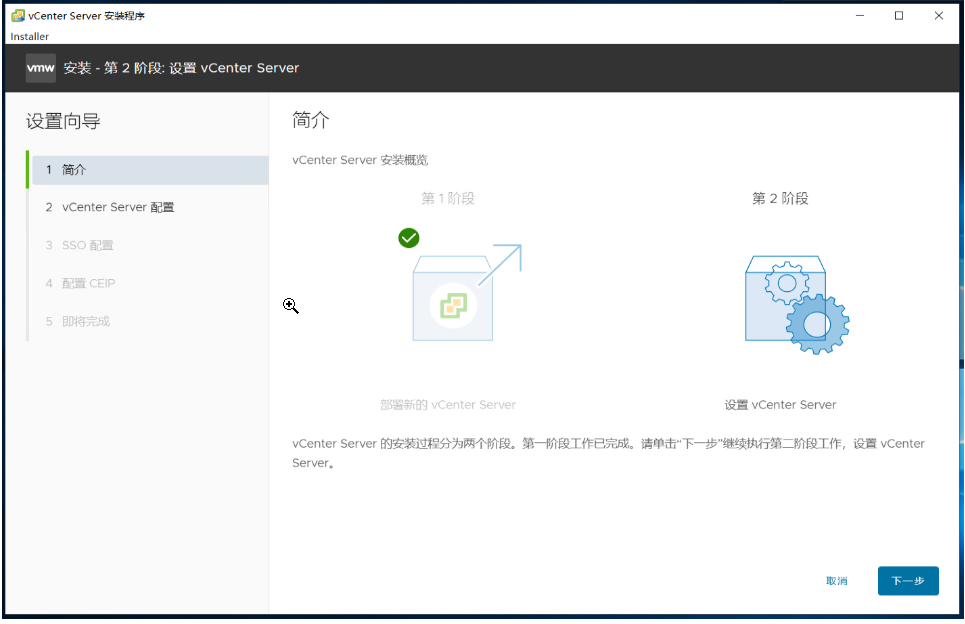965x624 pixels.
Task: Click the 简介 page heading
Action: coord(311,120)
